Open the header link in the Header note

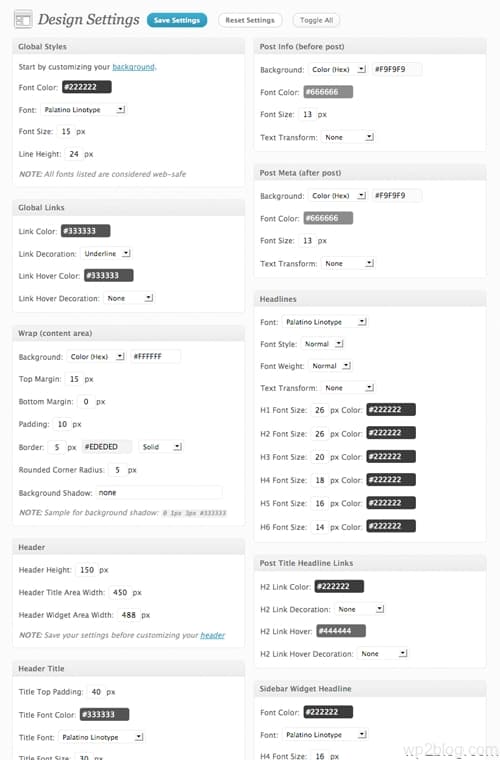(213, 635)
